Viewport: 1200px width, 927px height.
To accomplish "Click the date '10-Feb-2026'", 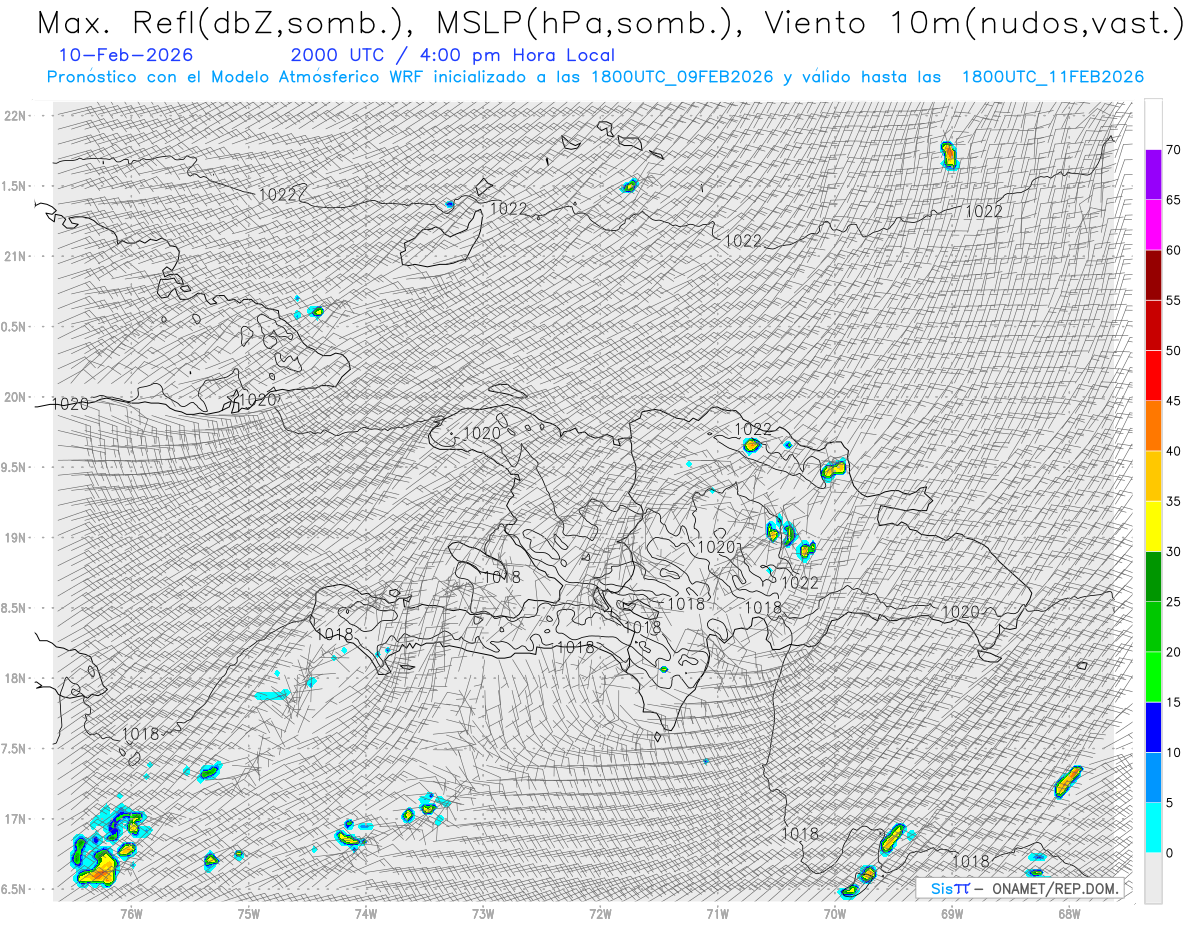I will tap(126, 55).
